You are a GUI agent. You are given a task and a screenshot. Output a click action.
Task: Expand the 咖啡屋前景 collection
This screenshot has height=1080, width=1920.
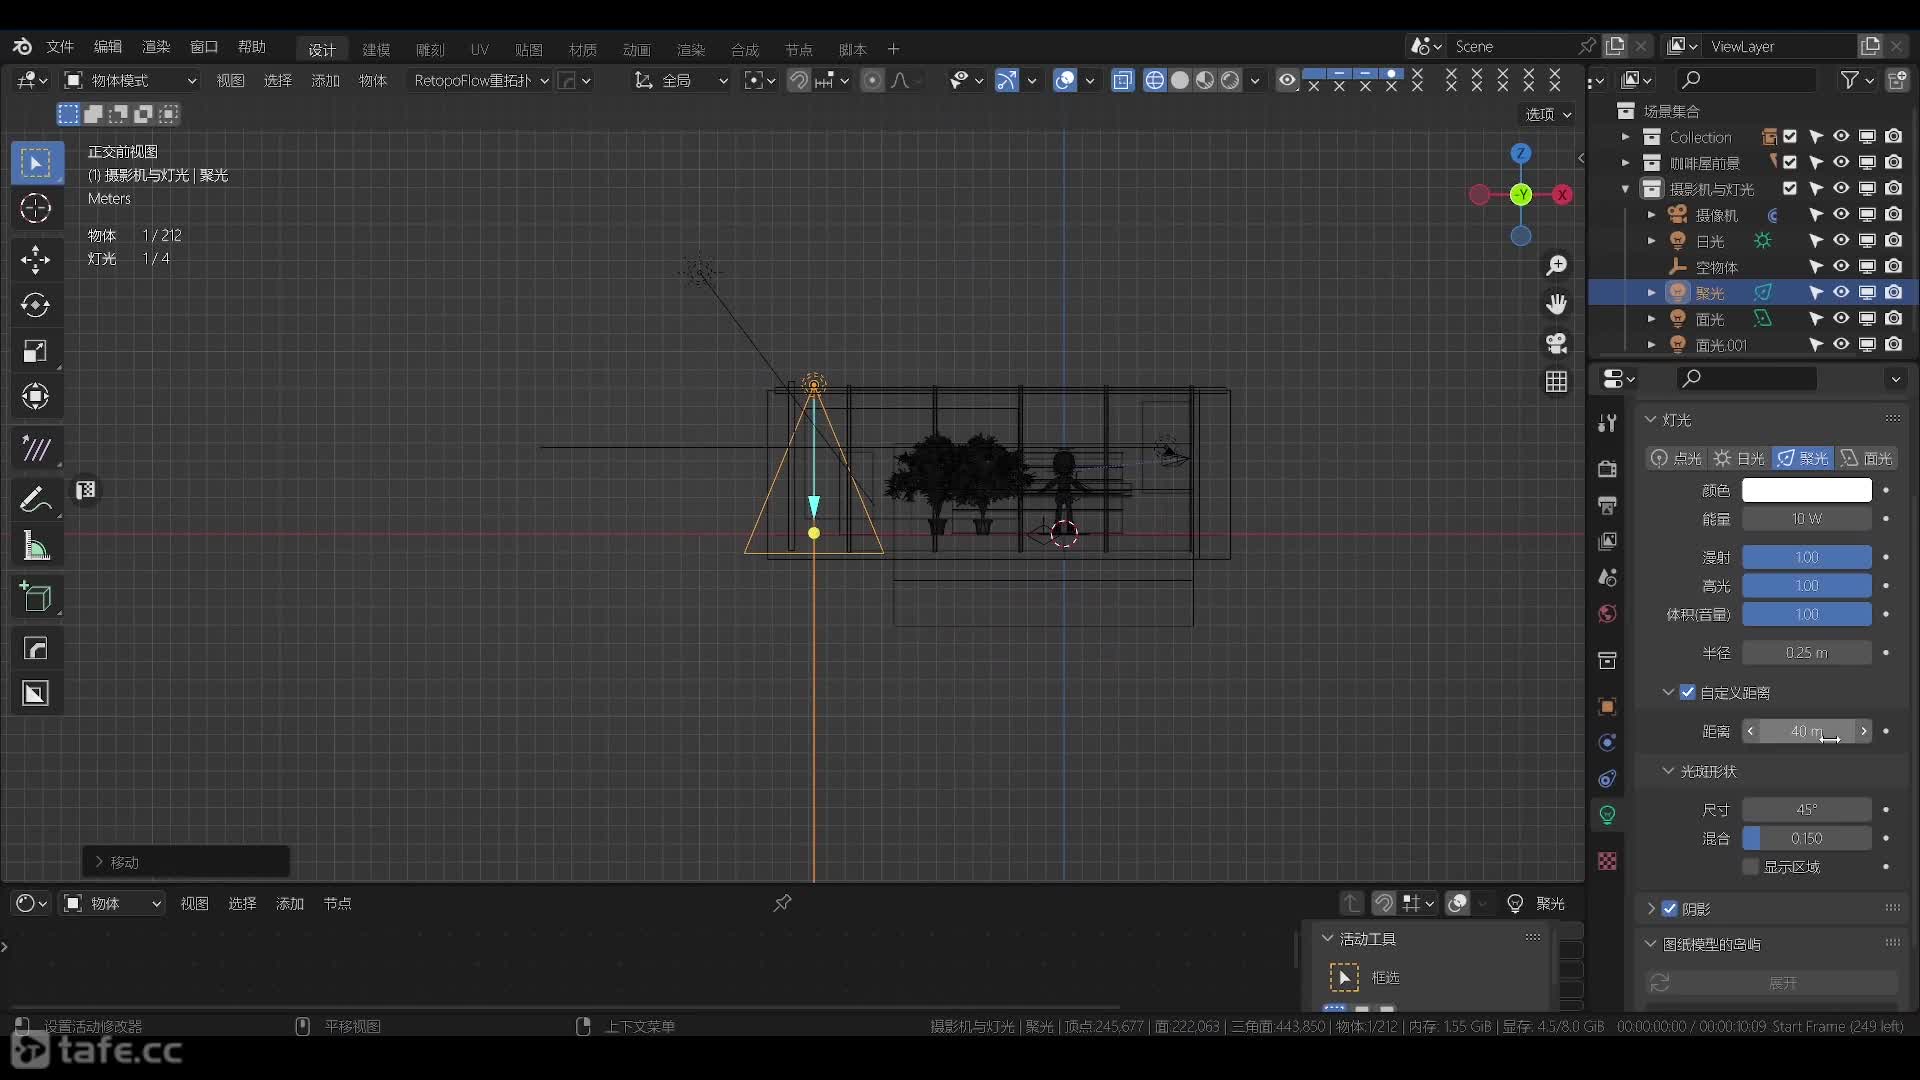pos(1625,162)
